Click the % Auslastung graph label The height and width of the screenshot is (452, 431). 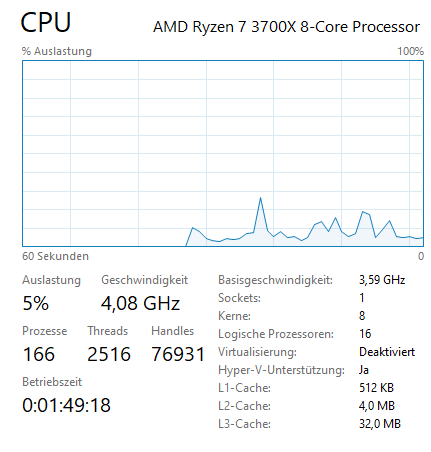click(x=57, y=51)
